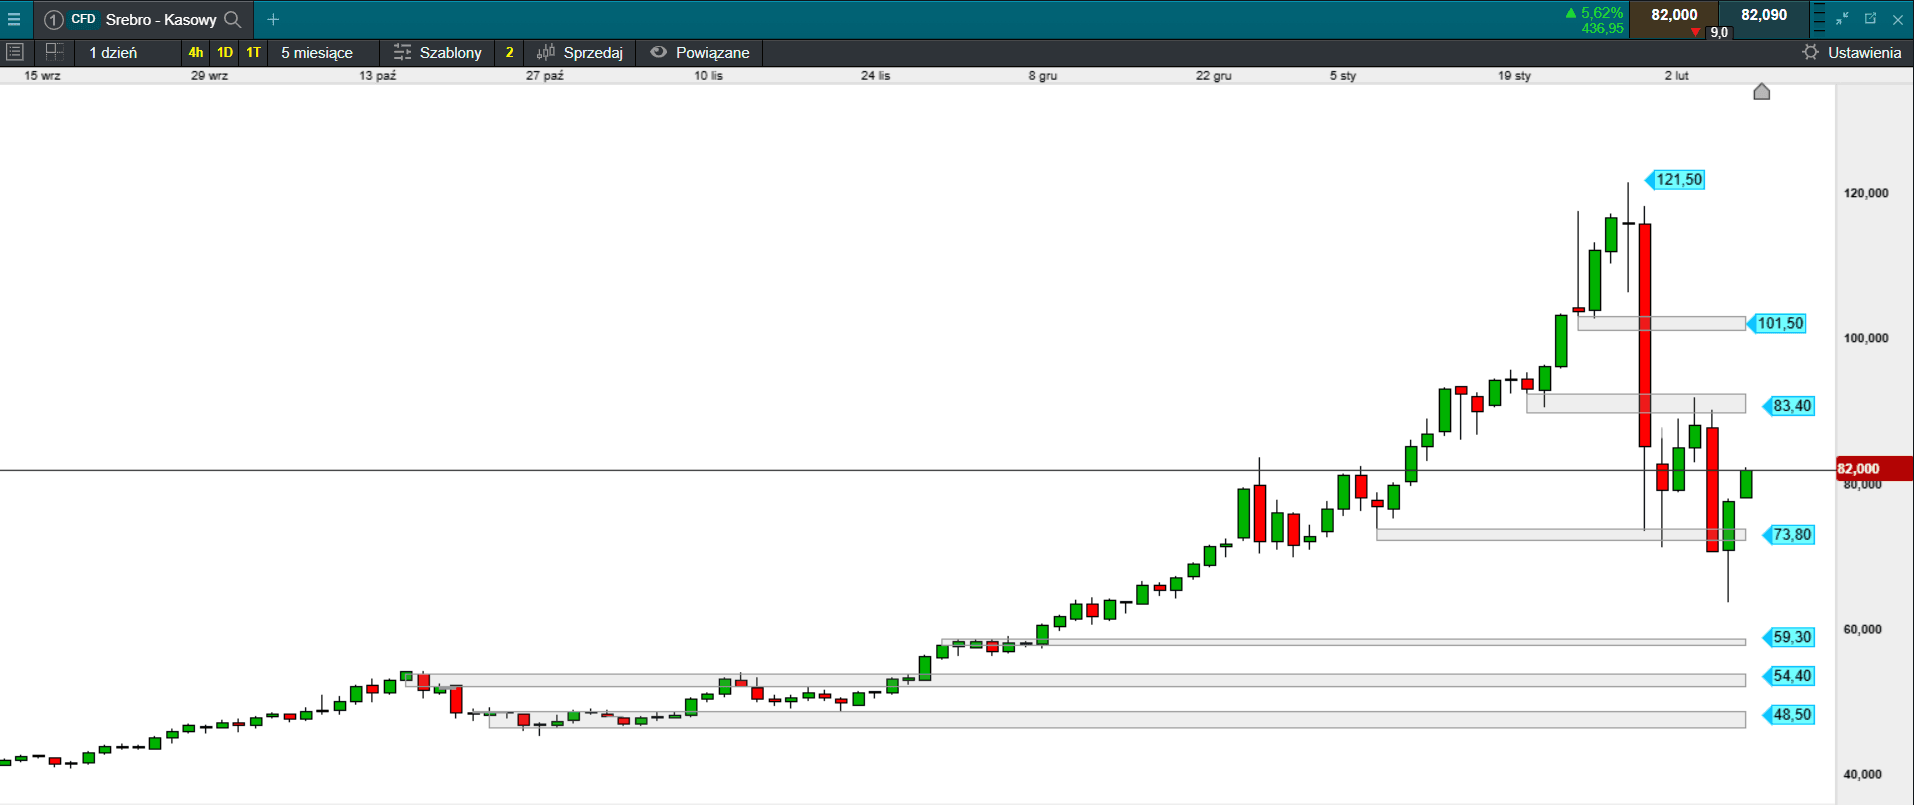Screen dimensions: 1914x805
Task: Pop out chart into separate window
Action: (1870, 19)
